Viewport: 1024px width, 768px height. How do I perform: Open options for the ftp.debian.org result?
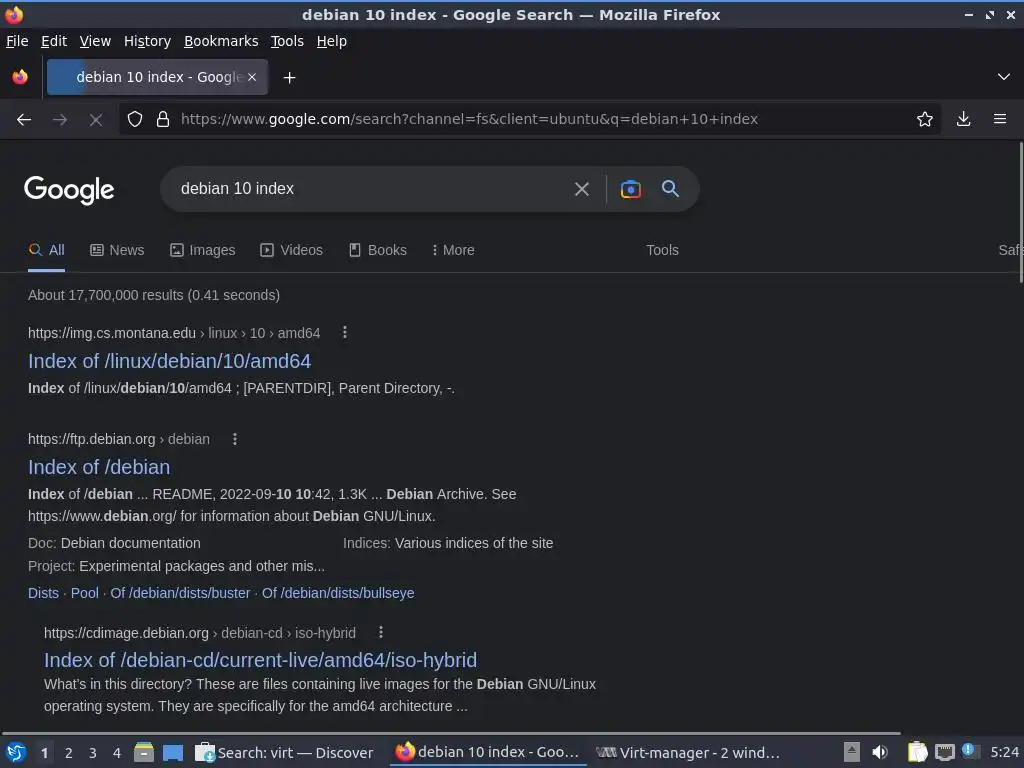tap(235, 439)
